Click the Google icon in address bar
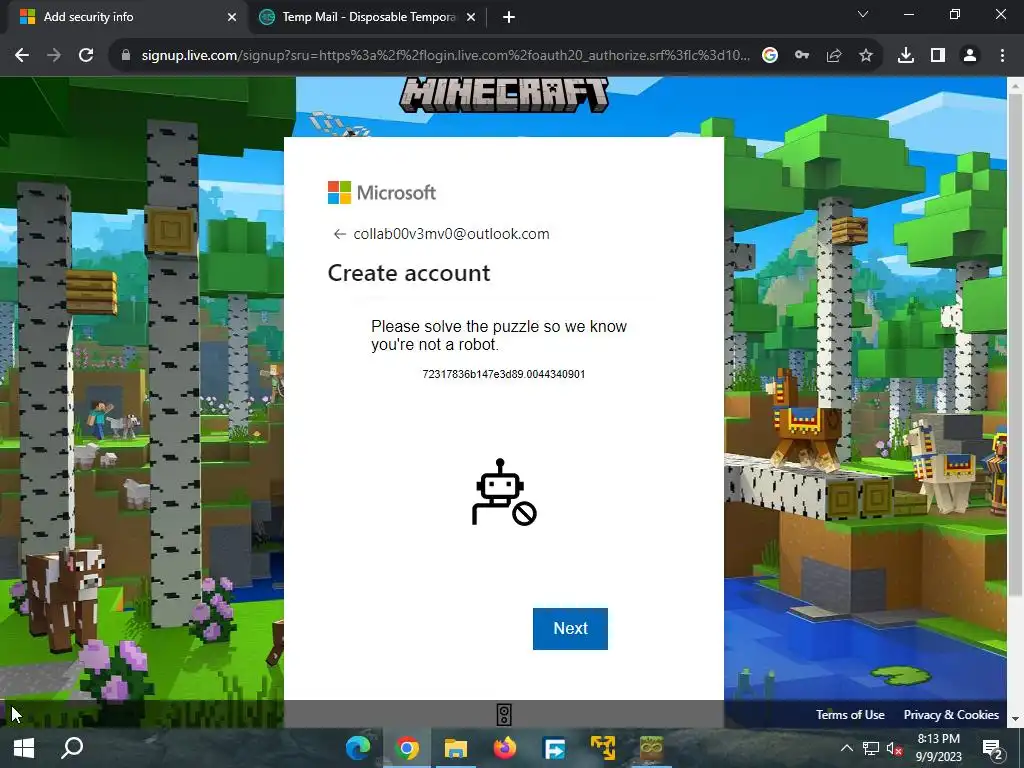This screenshot has height=768, width=1024. tap(770, 56)
